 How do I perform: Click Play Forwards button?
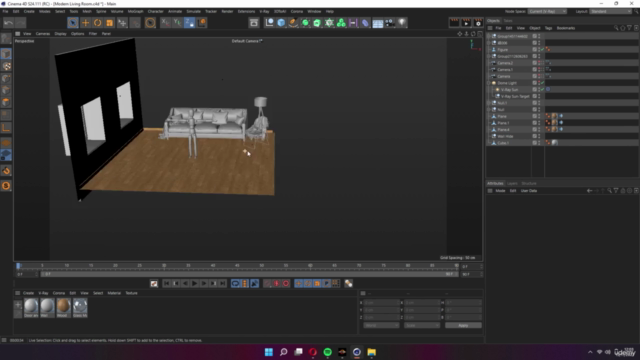pyautogui.click(x=194, y=283)
